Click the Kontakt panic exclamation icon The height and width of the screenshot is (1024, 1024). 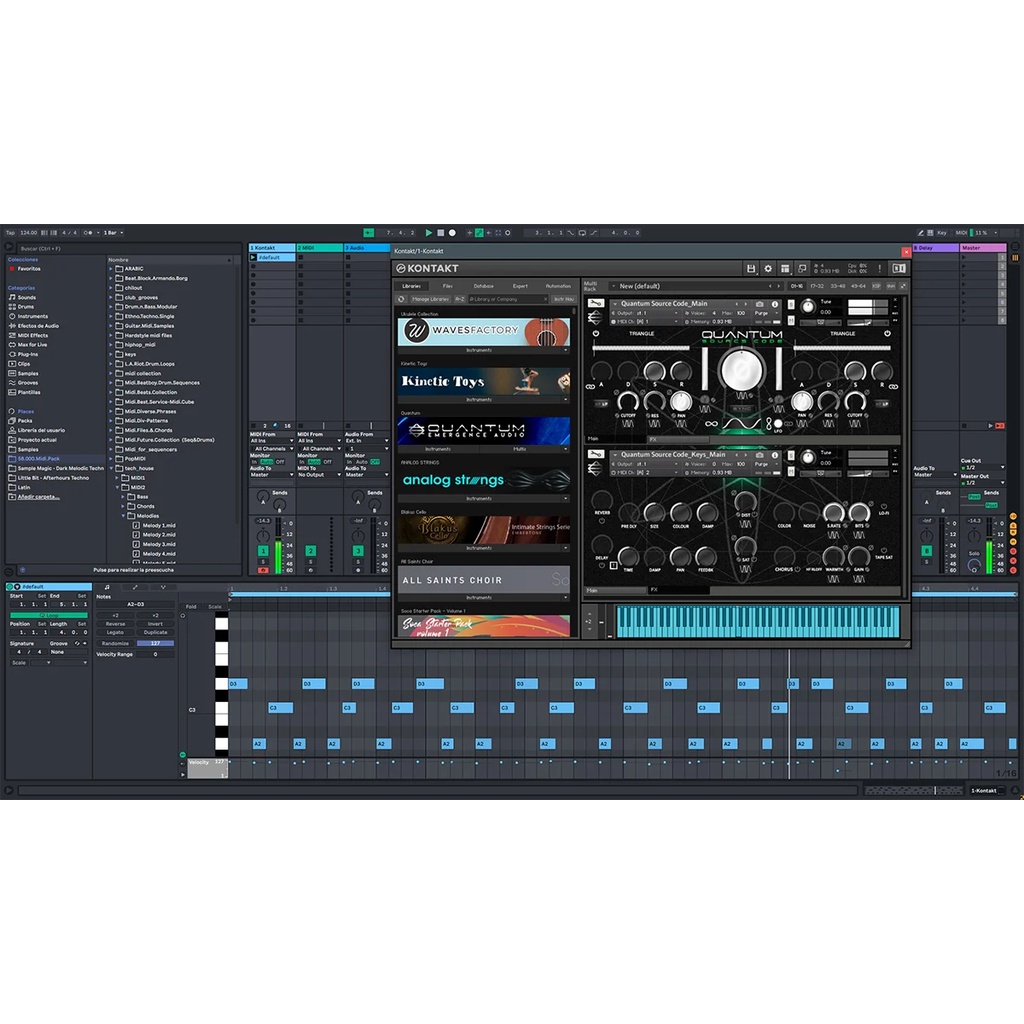pos(880,268)
